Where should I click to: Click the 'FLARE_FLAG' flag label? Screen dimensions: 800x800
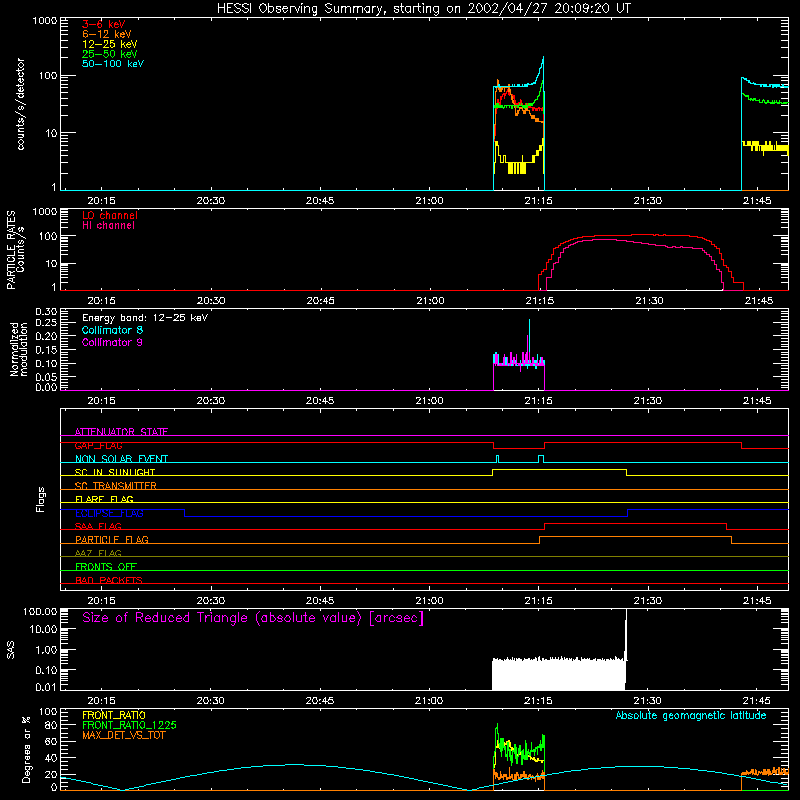(104, 499)
